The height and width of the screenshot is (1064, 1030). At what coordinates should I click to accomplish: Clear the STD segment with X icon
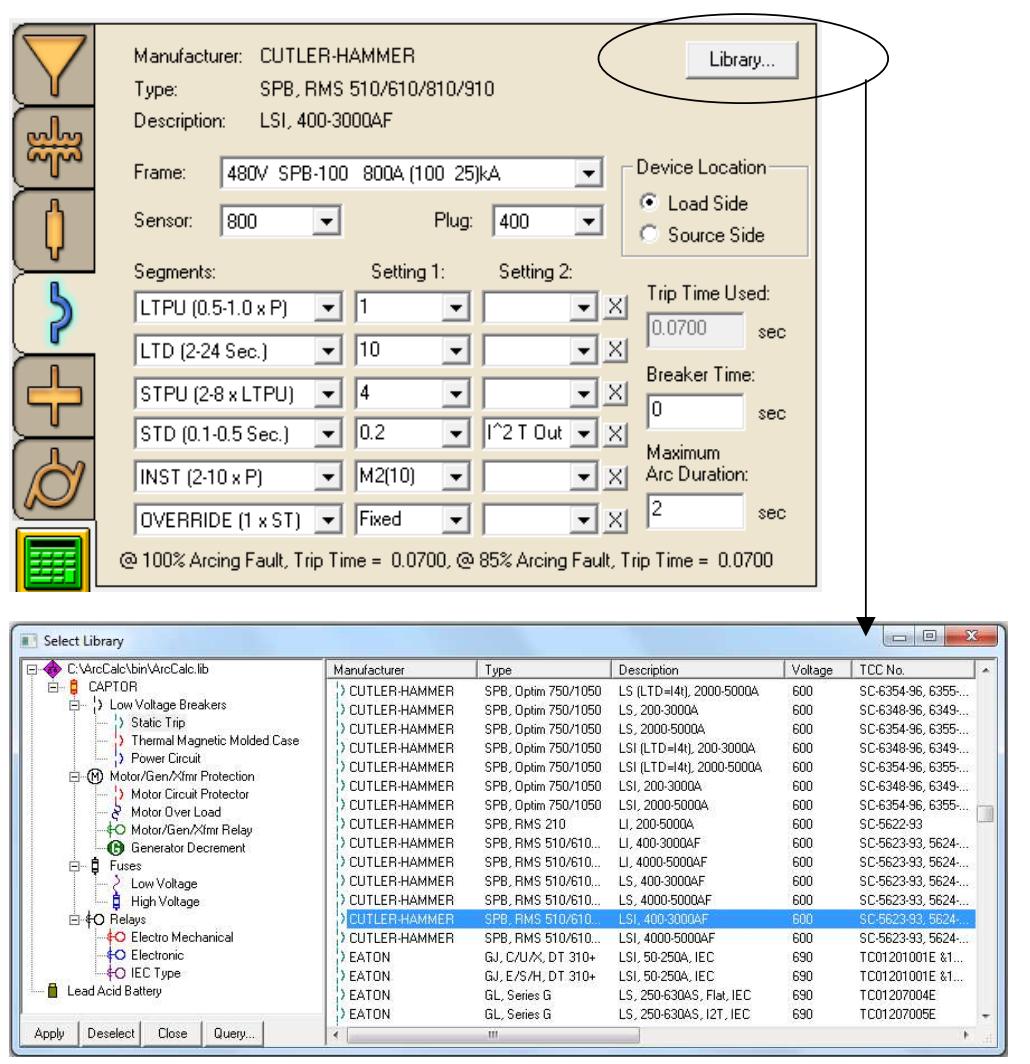[x=615, y=434]
